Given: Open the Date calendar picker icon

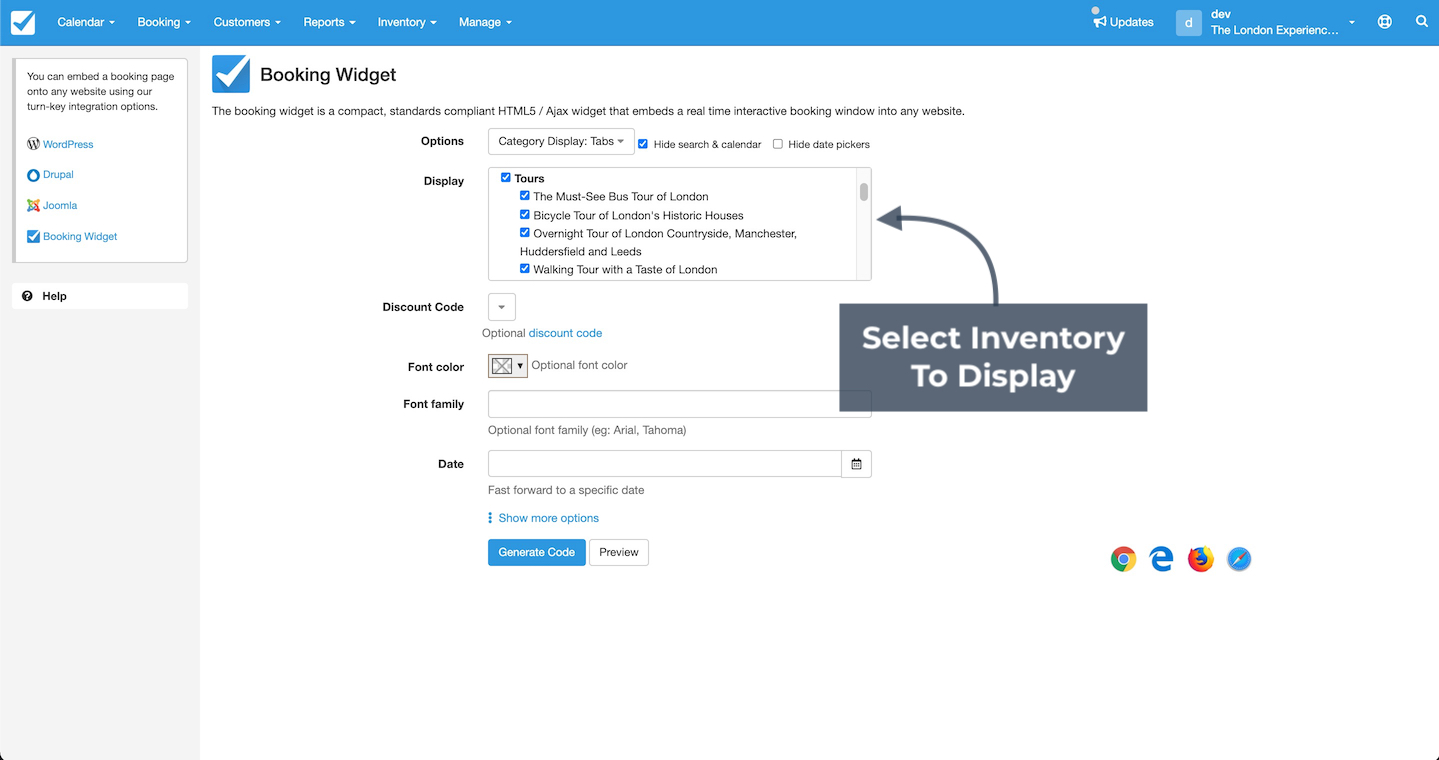Looking at the screenshot, I should coord(857,464).
